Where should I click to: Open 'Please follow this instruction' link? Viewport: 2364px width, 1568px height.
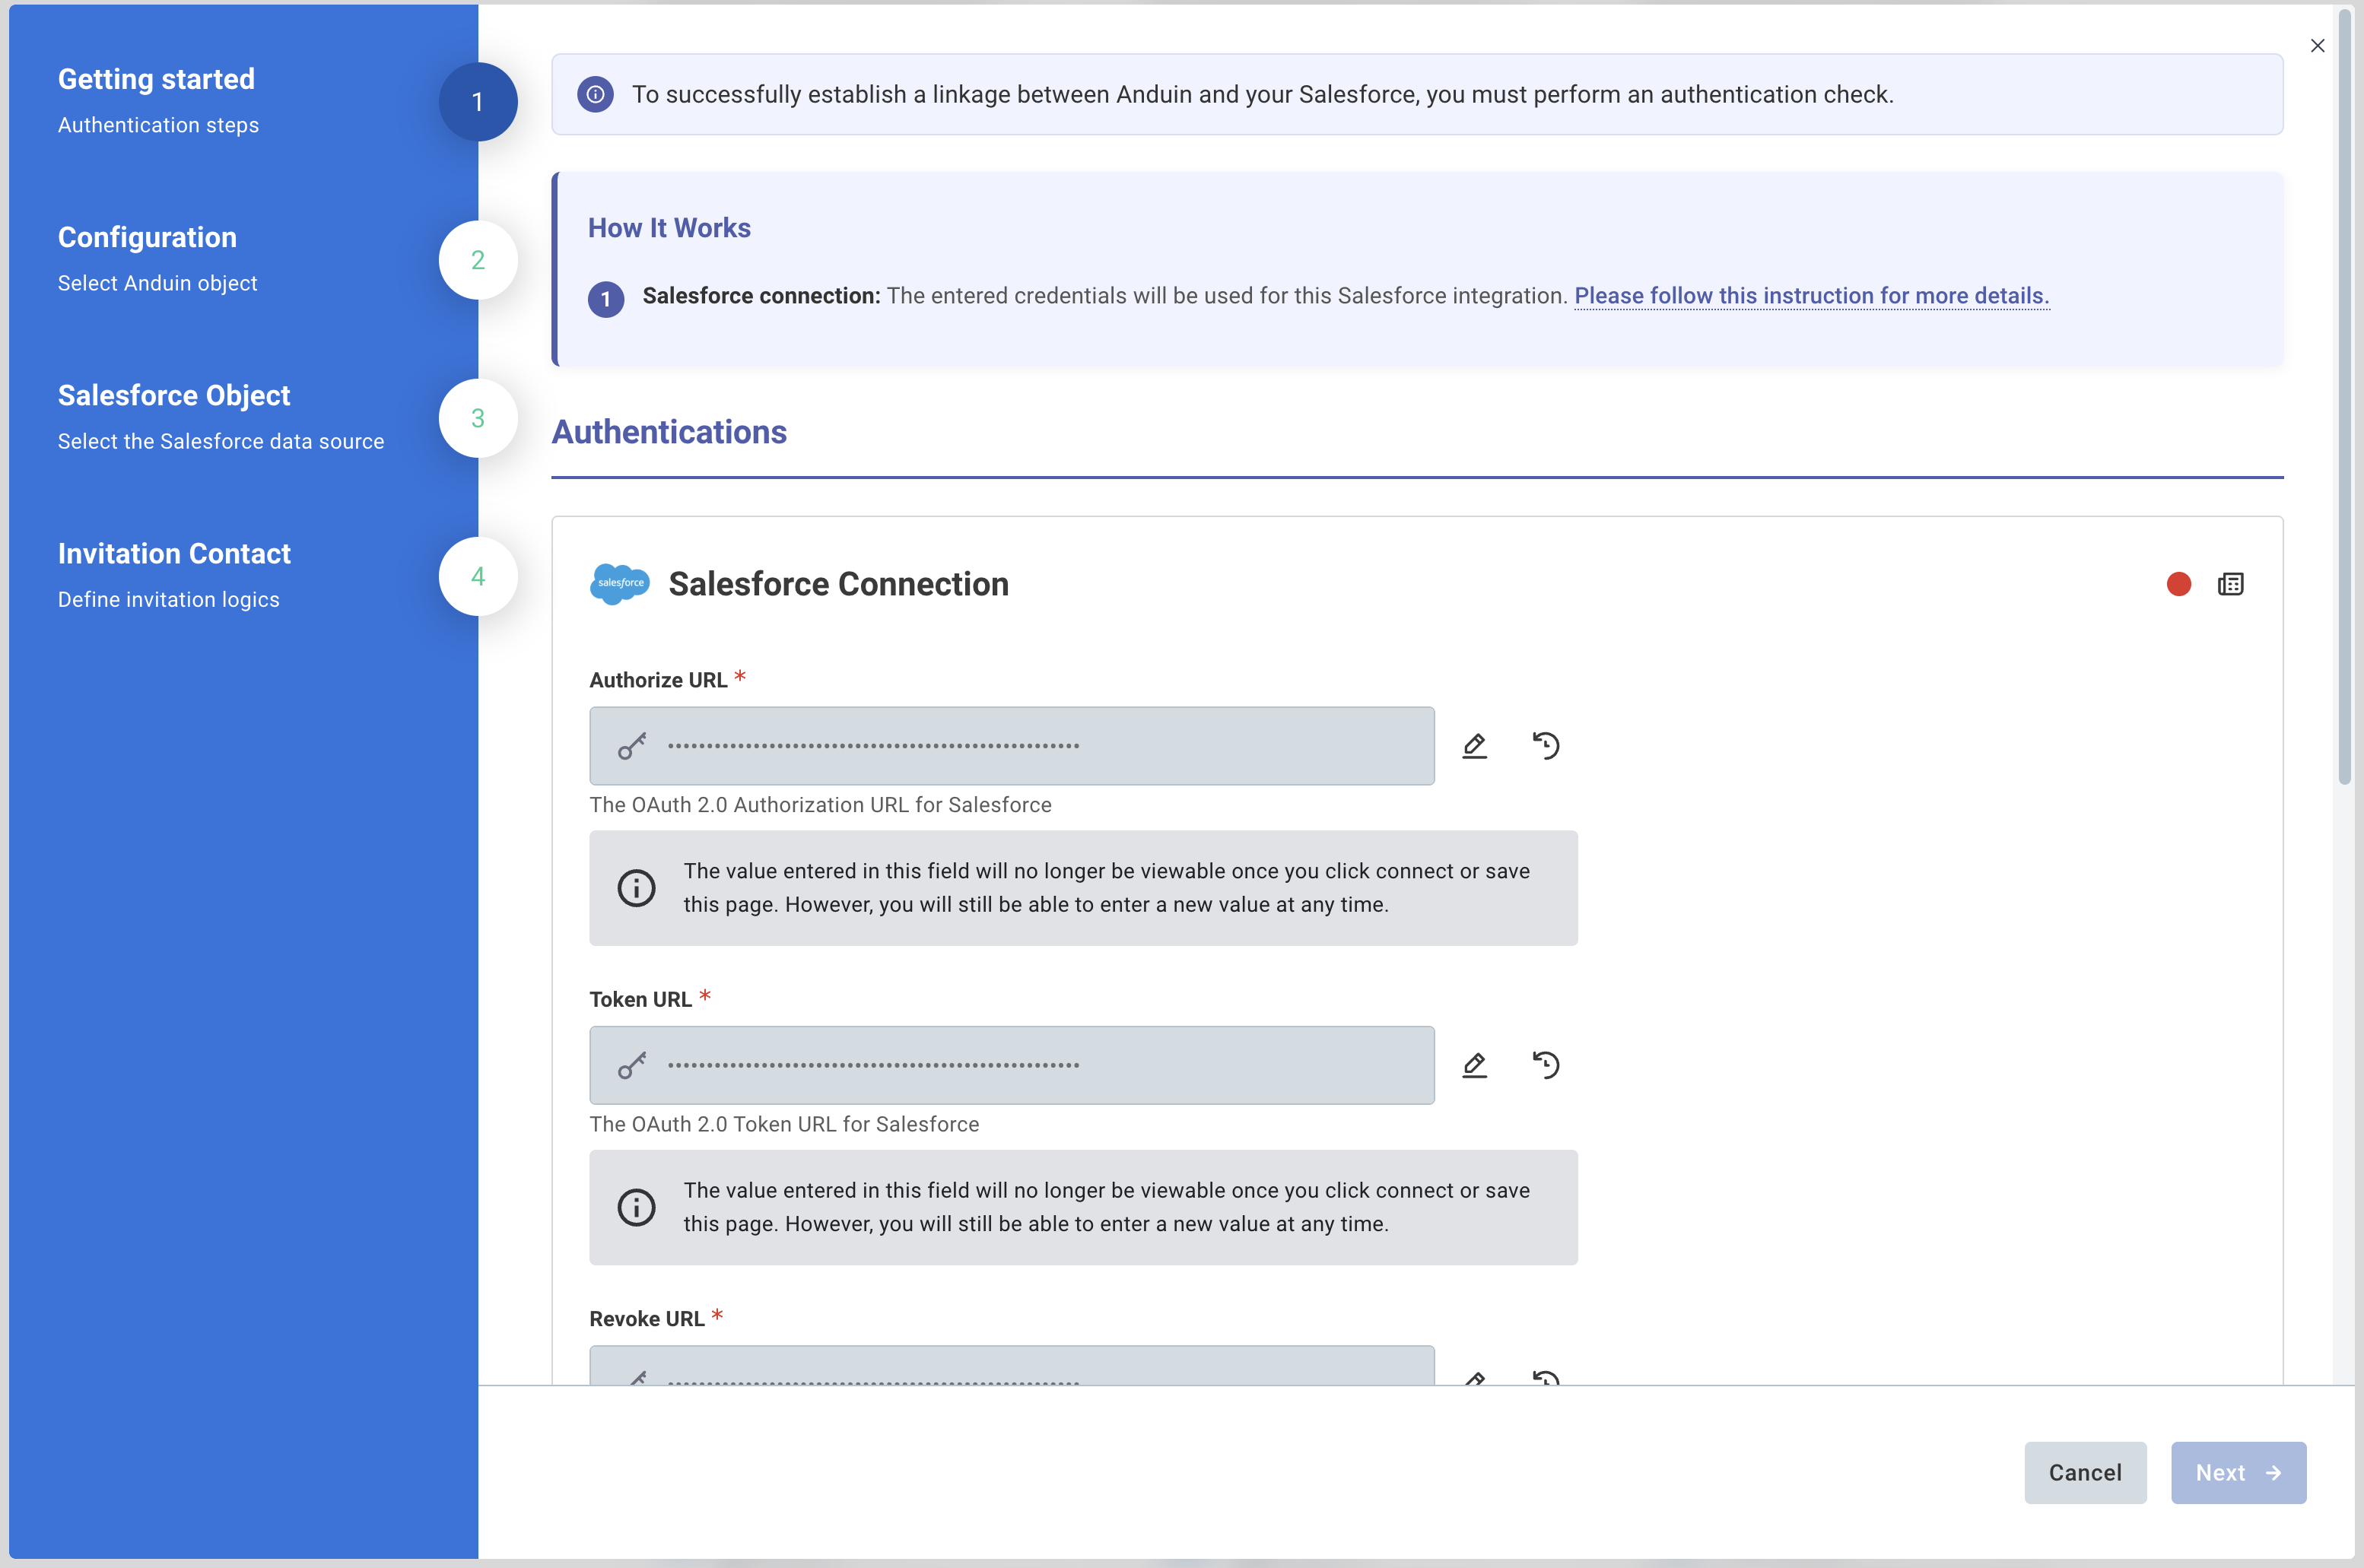tap(1811, 296)
